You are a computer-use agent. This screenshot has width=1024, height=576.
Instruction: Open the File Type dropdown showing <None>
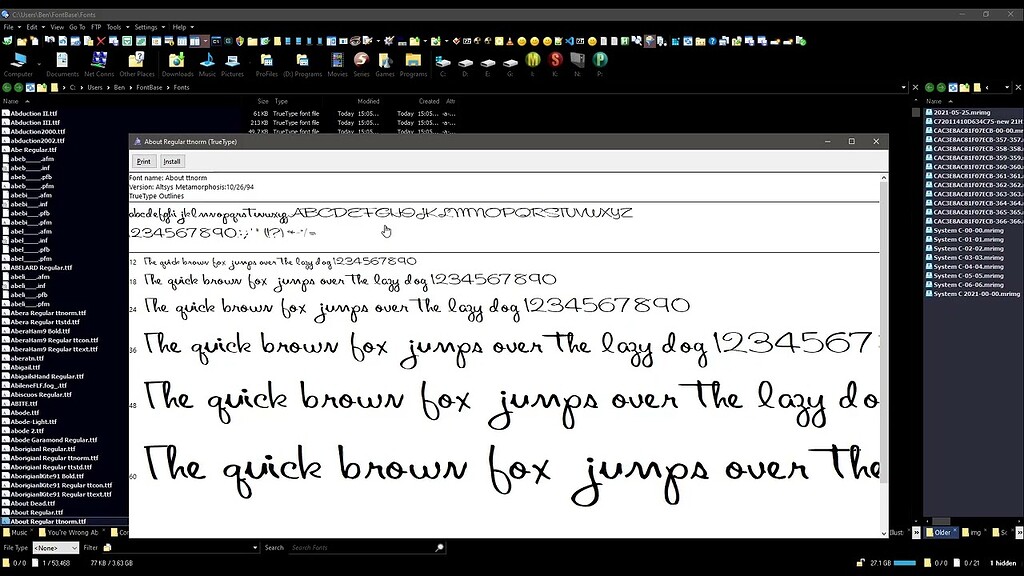coord(55,548)
